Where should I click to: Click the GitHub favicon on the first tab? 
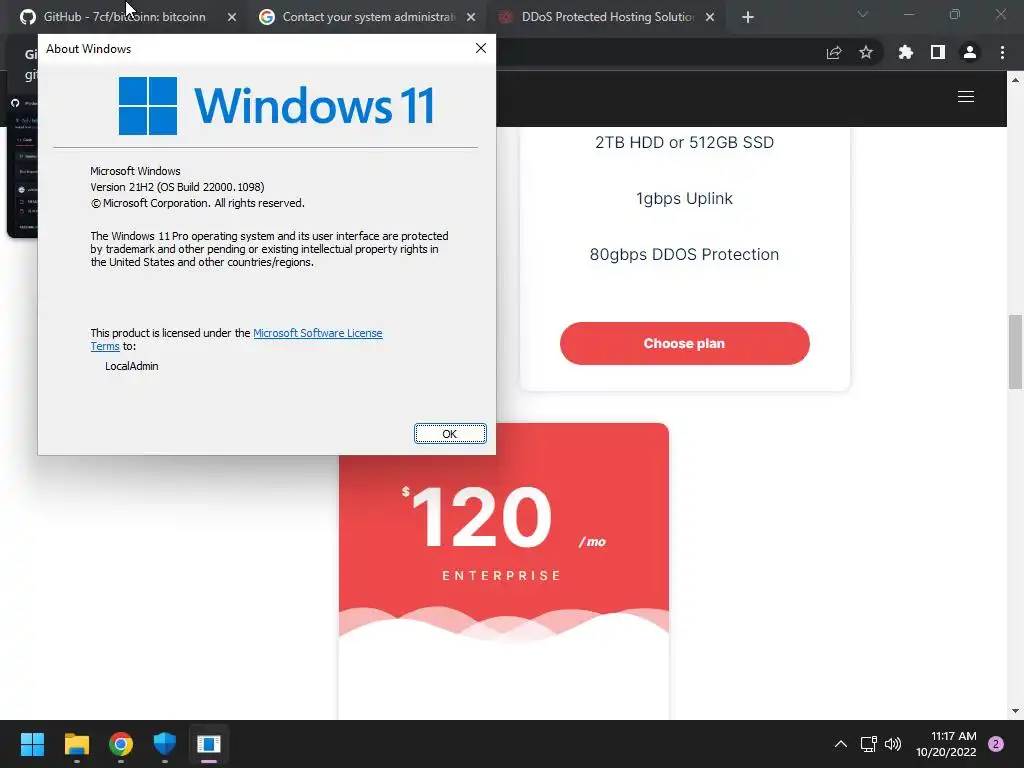point(27,17)
